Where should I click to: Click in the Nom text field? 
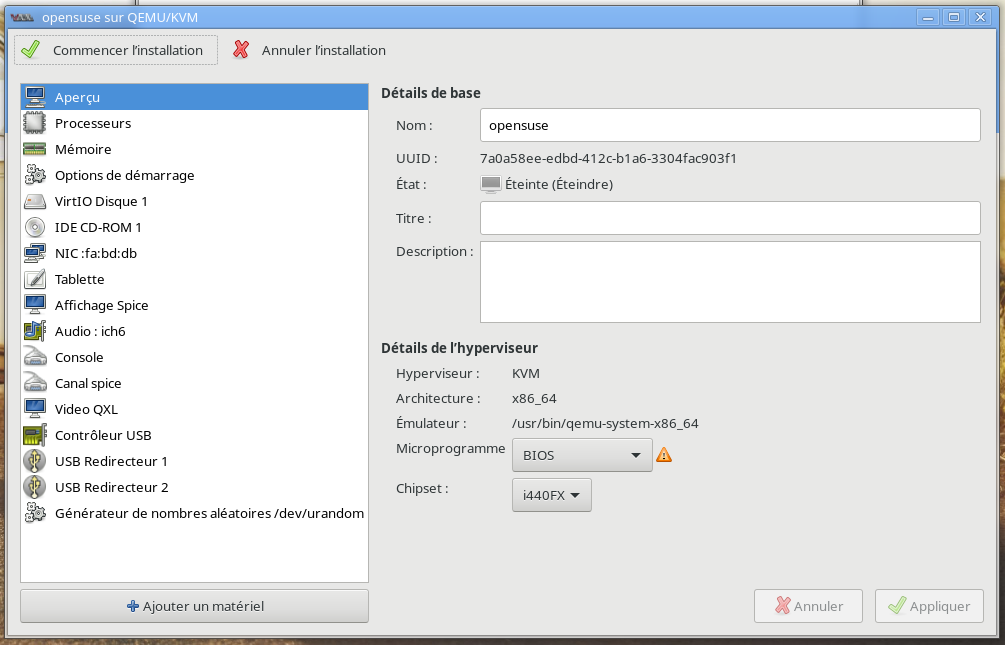click(729, 126)
